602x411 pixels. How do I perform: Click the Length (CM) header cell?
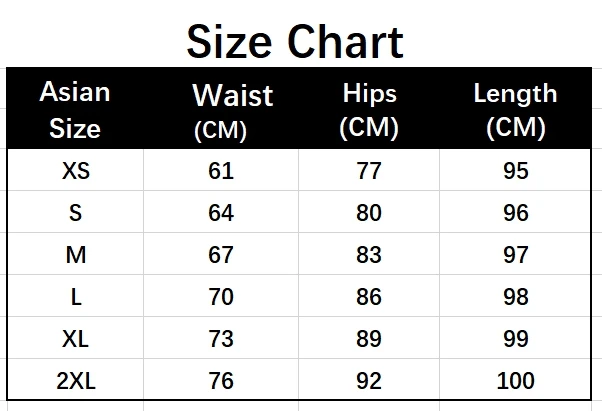[515, 109]
